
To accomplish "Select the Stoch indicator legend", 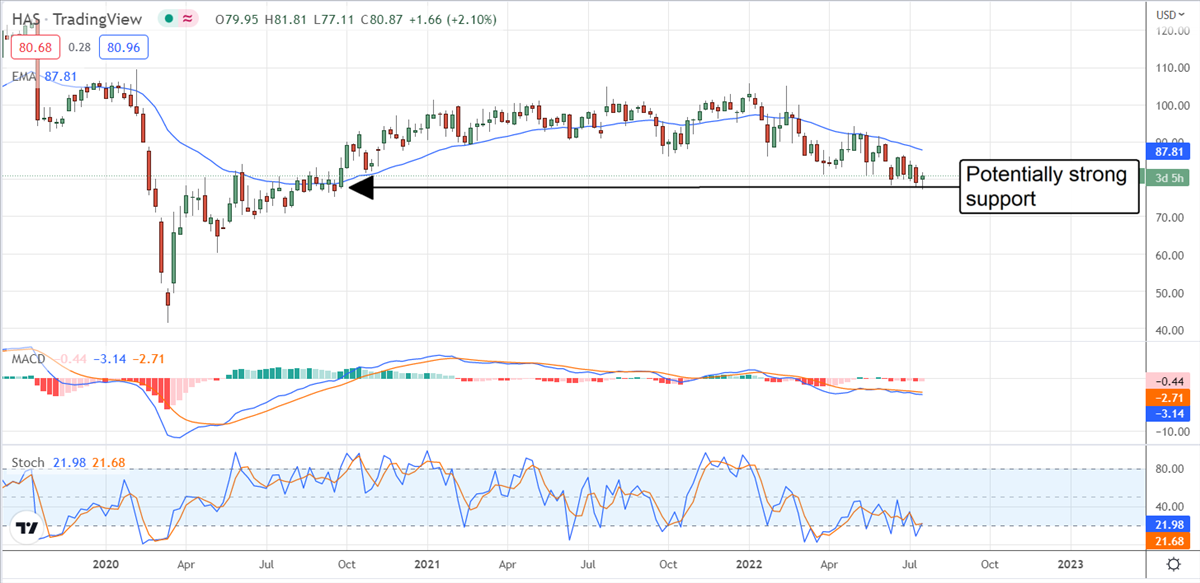I will [26, 462].
